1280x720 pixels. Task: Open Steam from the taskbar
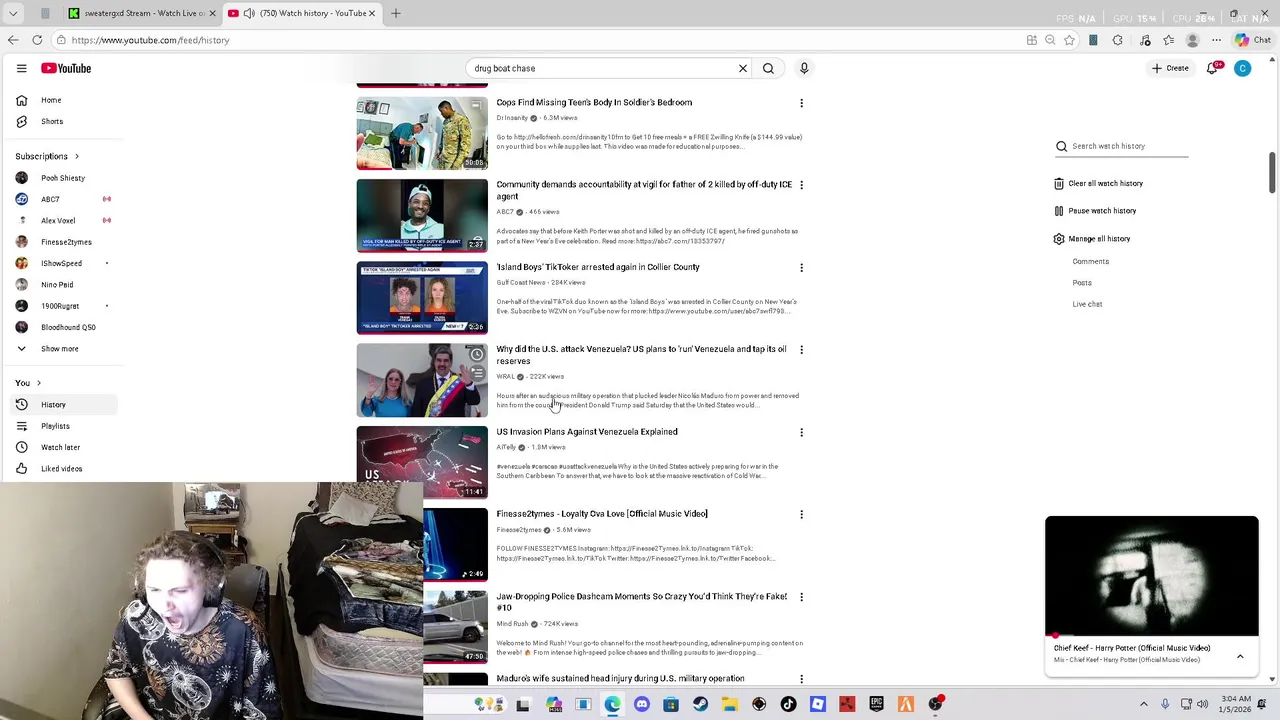click(x=700, y=704)
